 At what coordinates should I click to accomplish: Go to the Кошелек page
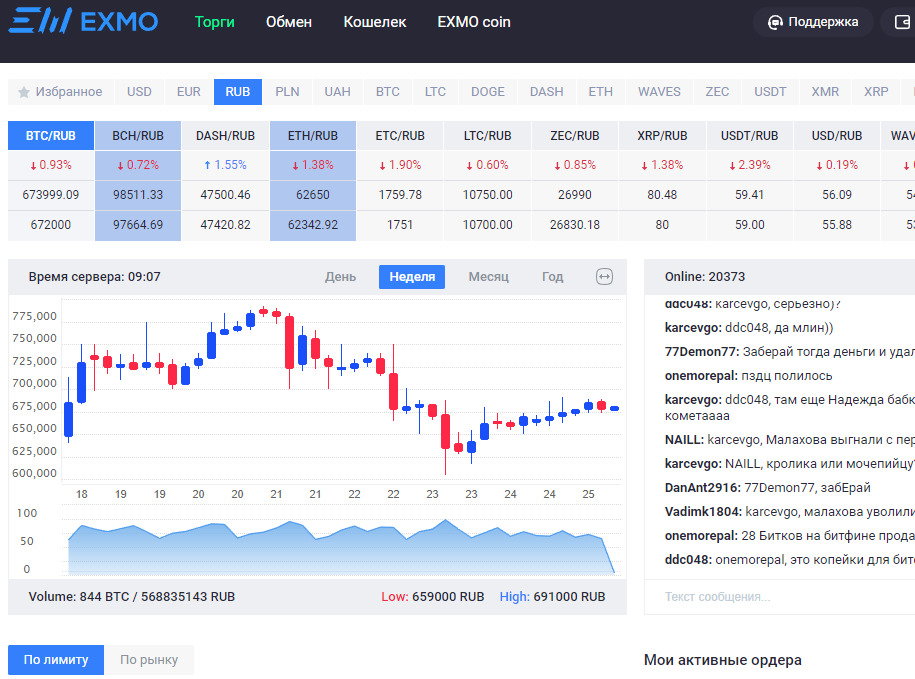[374, 22]
